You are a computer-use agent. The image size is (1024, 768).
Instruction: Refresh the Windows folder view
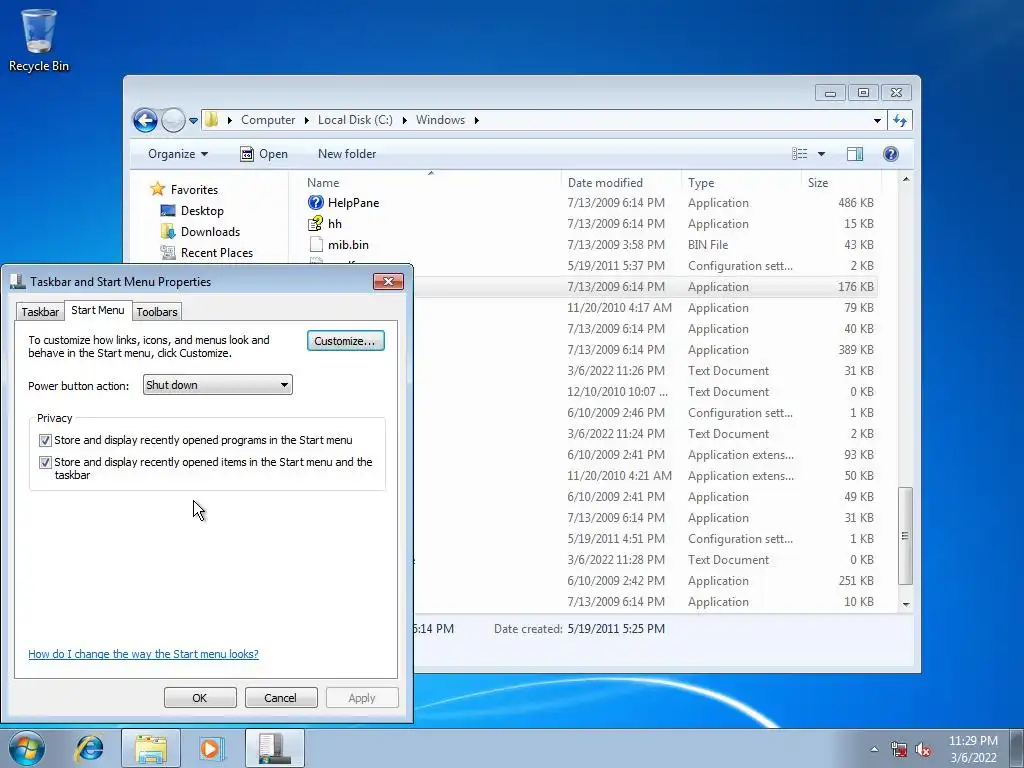pos(900,120)
